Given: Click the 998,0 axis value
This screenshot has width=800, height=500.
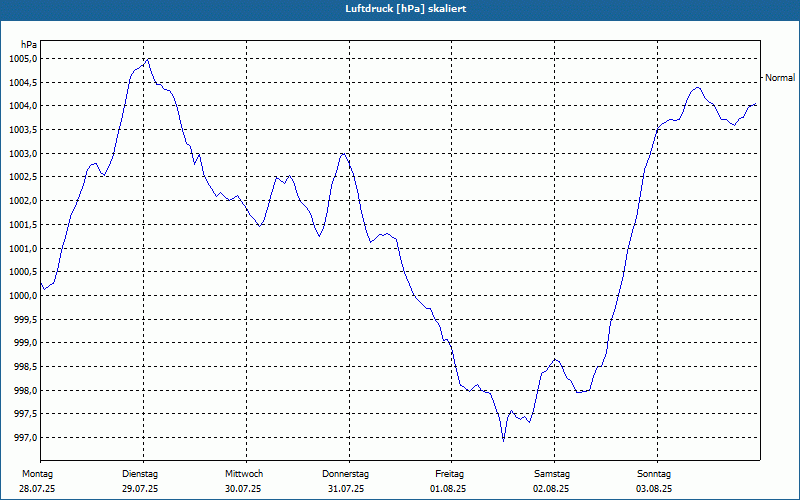Looking at the screenshot, I should click(x=25, y=390).
